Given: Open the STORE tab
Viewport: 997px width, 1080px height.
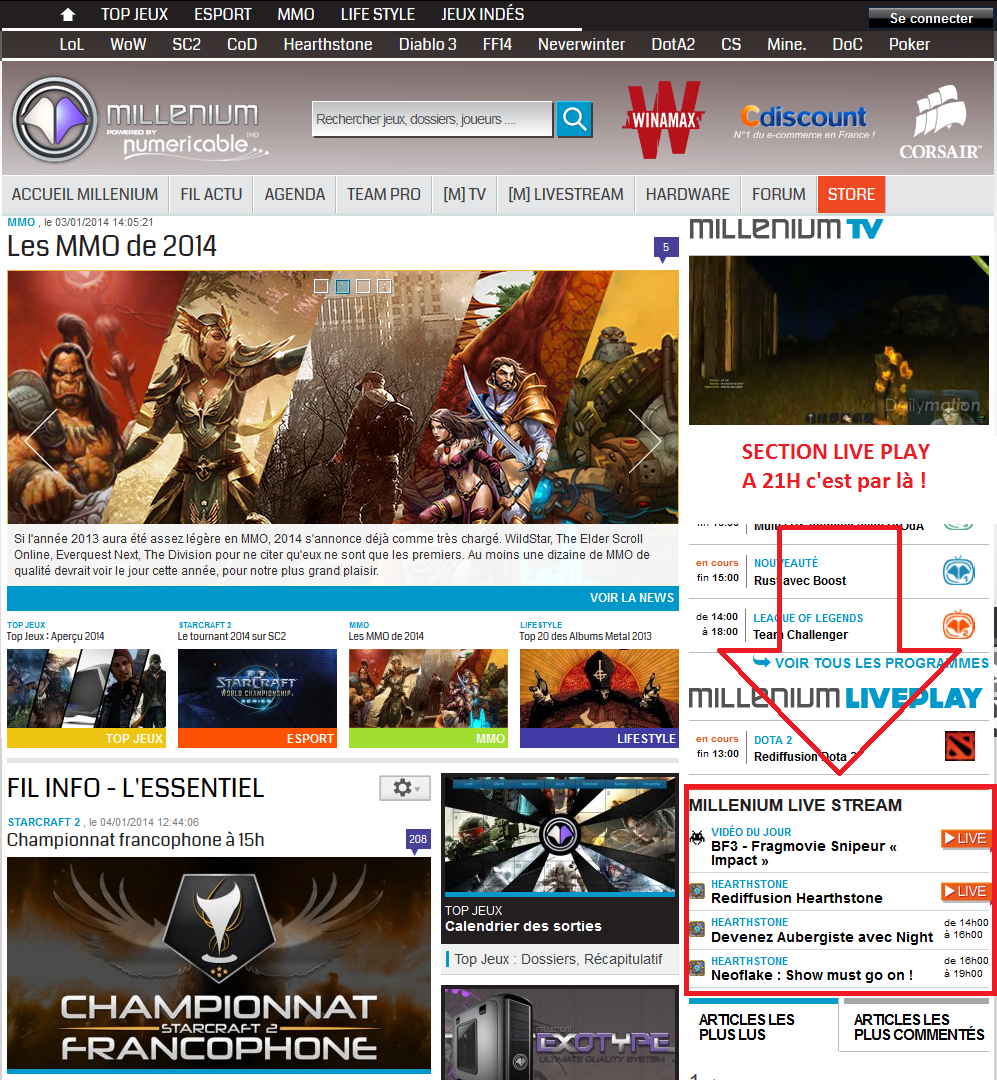Looking at the screenshot, I should [x=852, y=194].
